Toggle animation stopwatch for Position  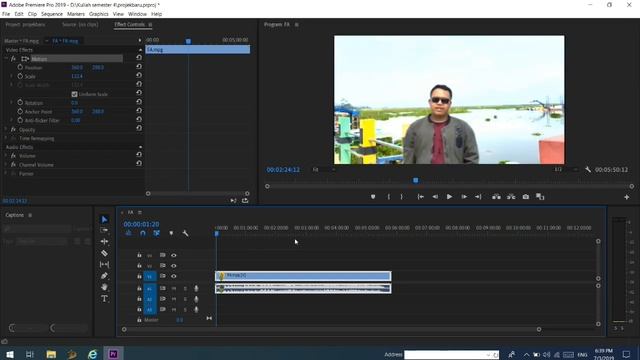(20, 67)
